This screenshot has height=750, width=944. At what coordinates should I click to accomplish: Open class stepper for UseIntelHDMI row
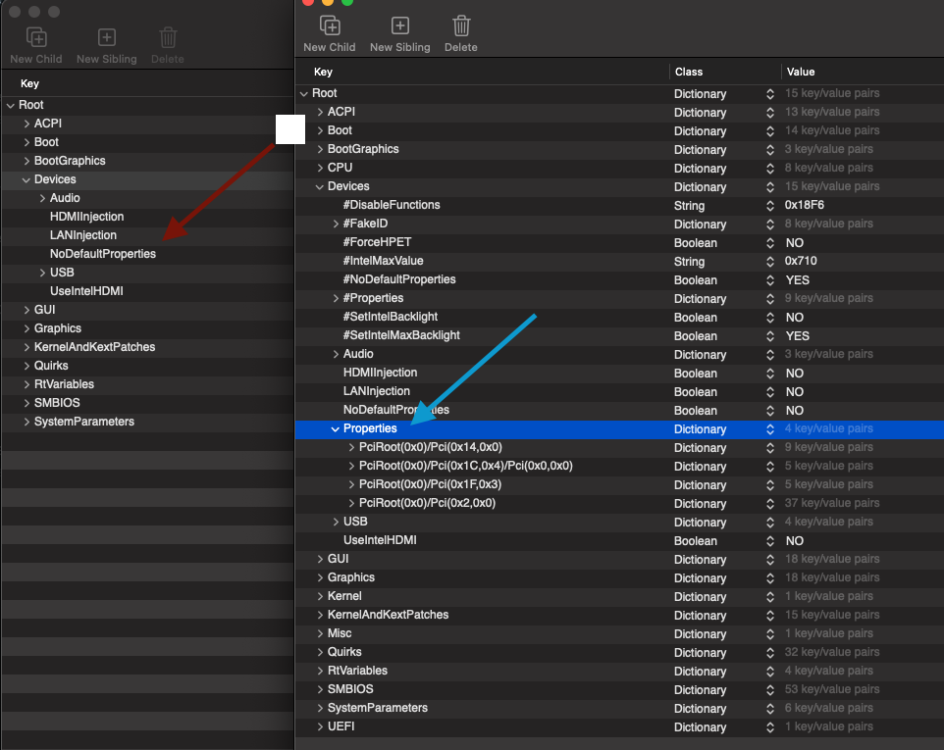tap(770, 541)
